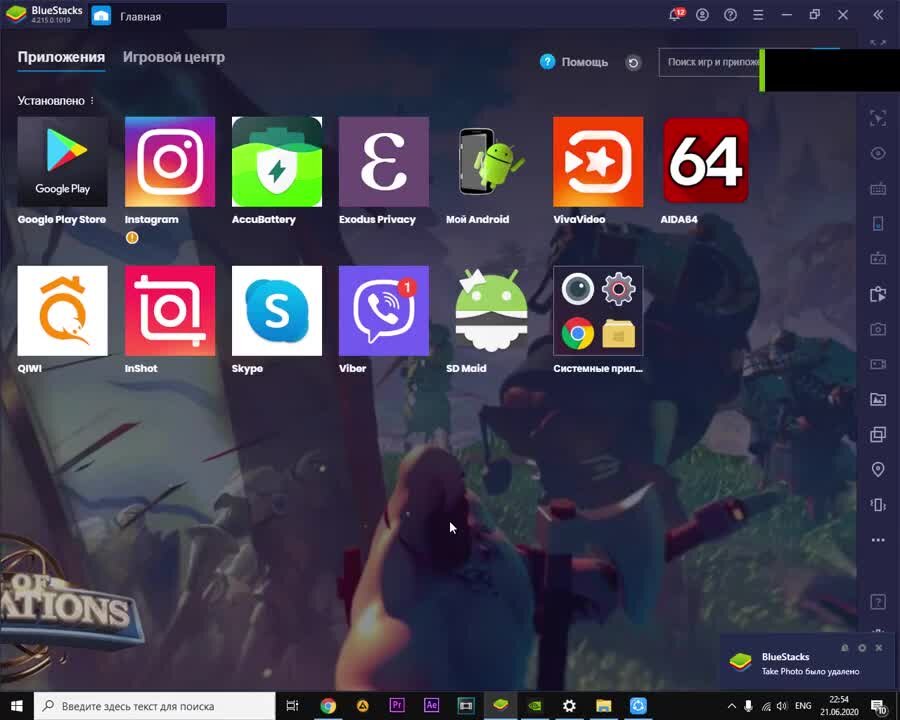
Task: Launch the Instagram app
Action: coord(170,162)
